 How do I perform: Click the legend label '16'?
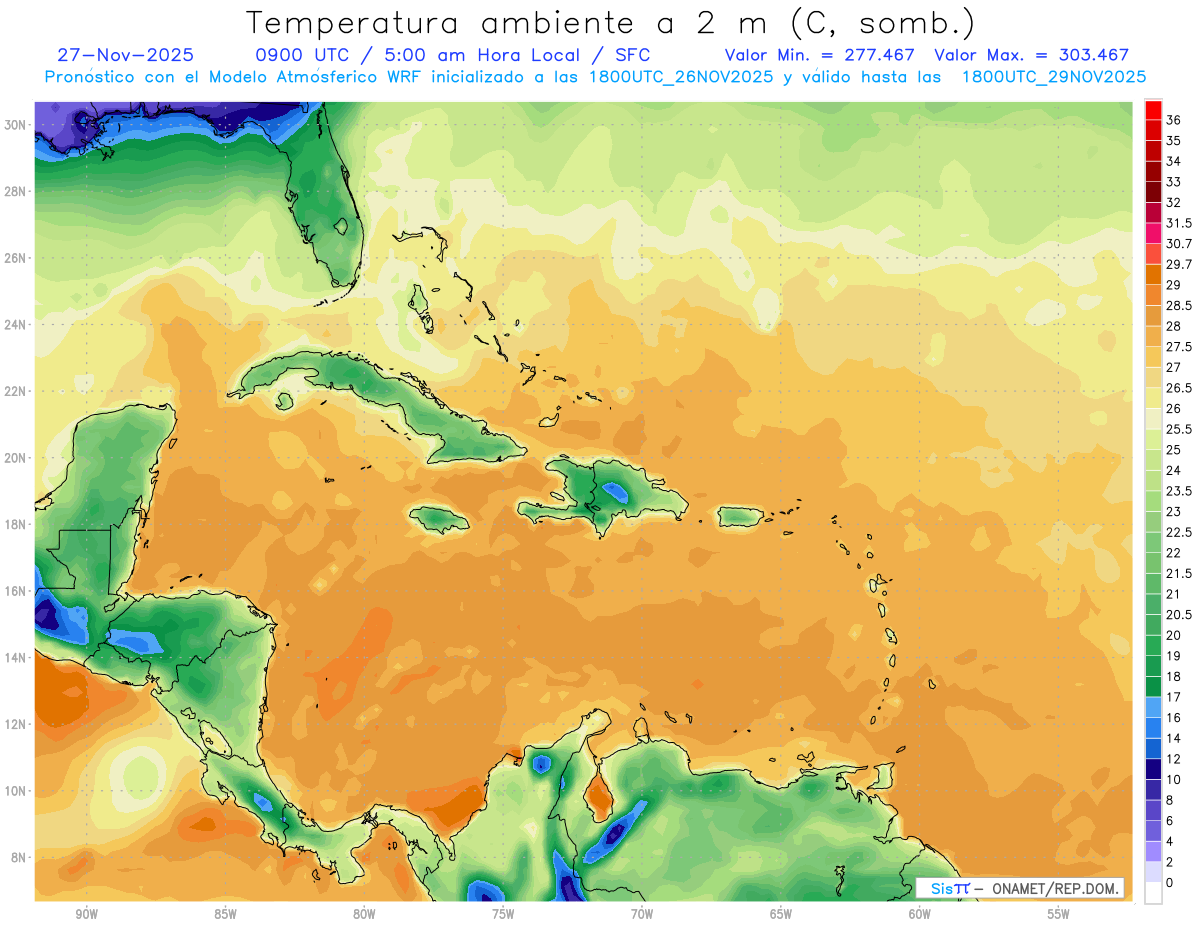[1174, 718]
